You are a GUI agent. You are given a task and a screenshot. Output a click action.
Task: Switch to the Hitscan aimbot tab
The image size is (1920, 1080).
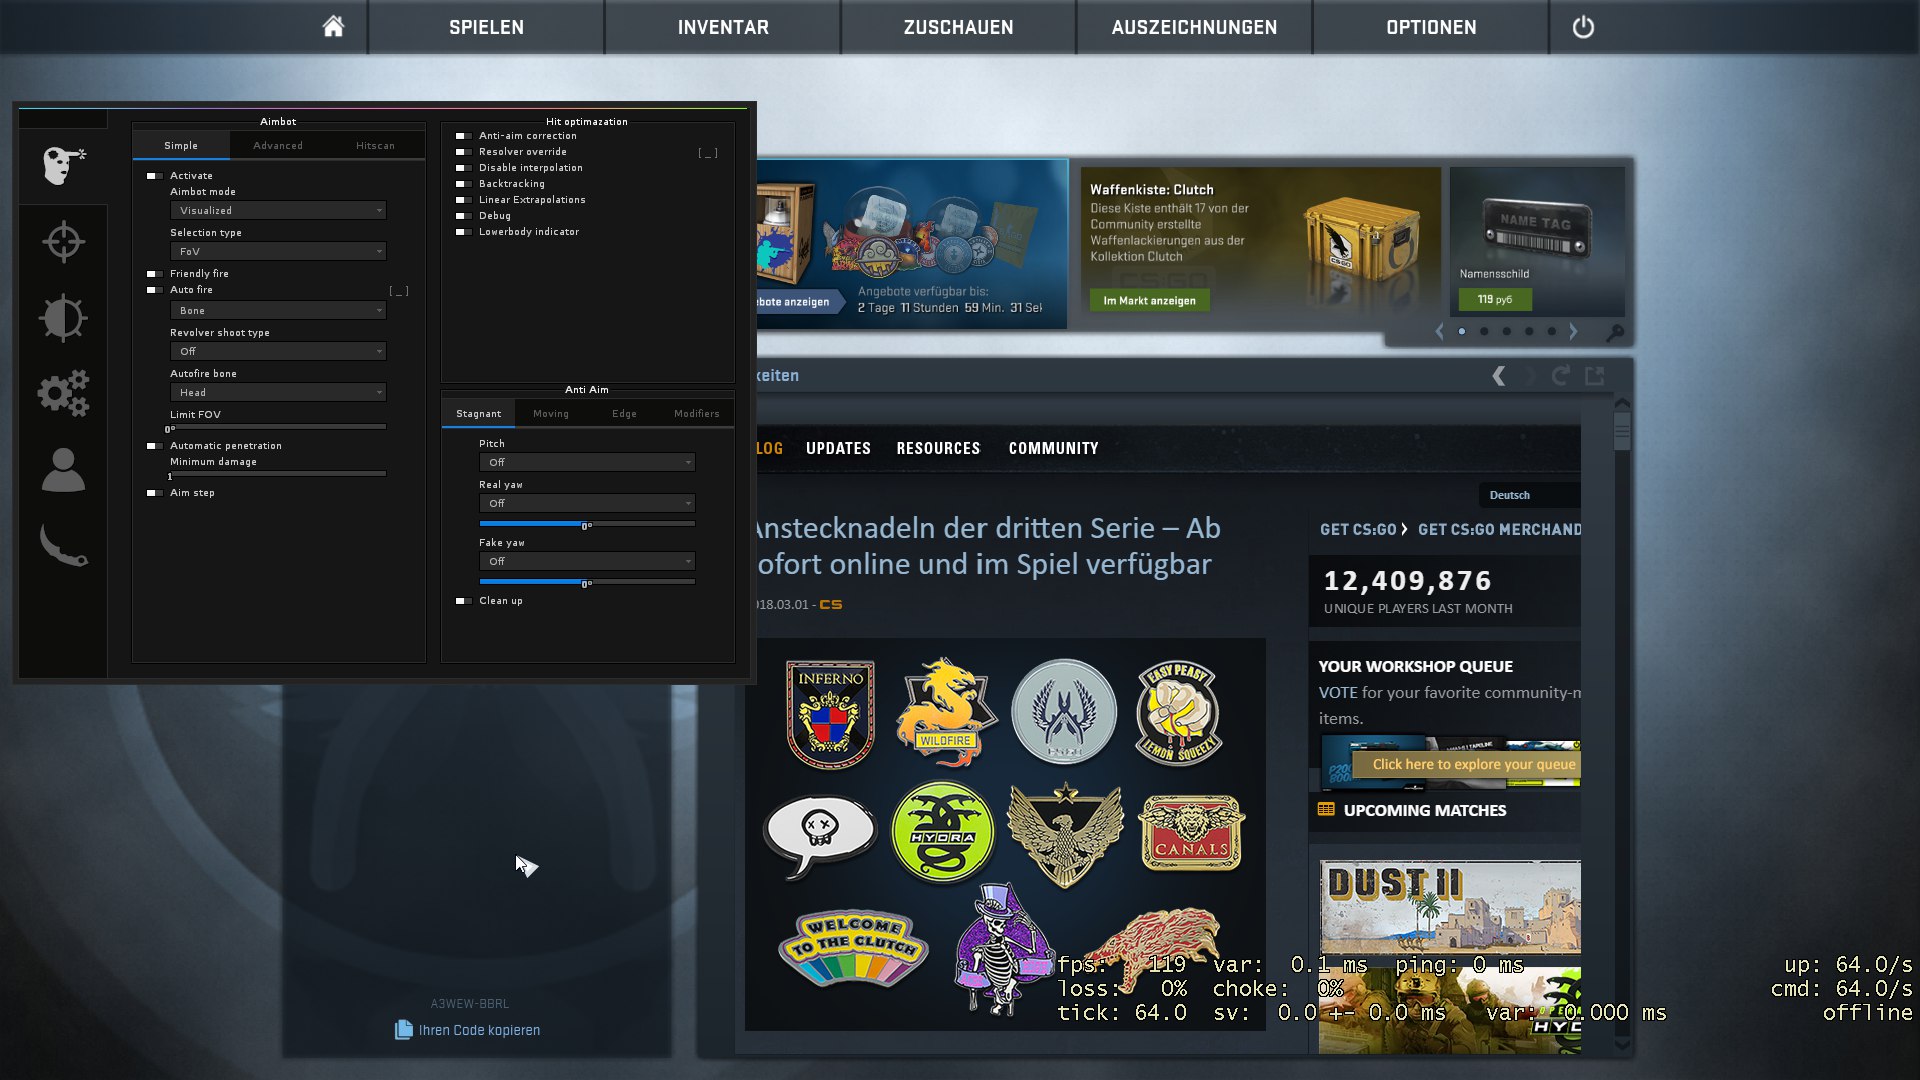coord(375,146)
